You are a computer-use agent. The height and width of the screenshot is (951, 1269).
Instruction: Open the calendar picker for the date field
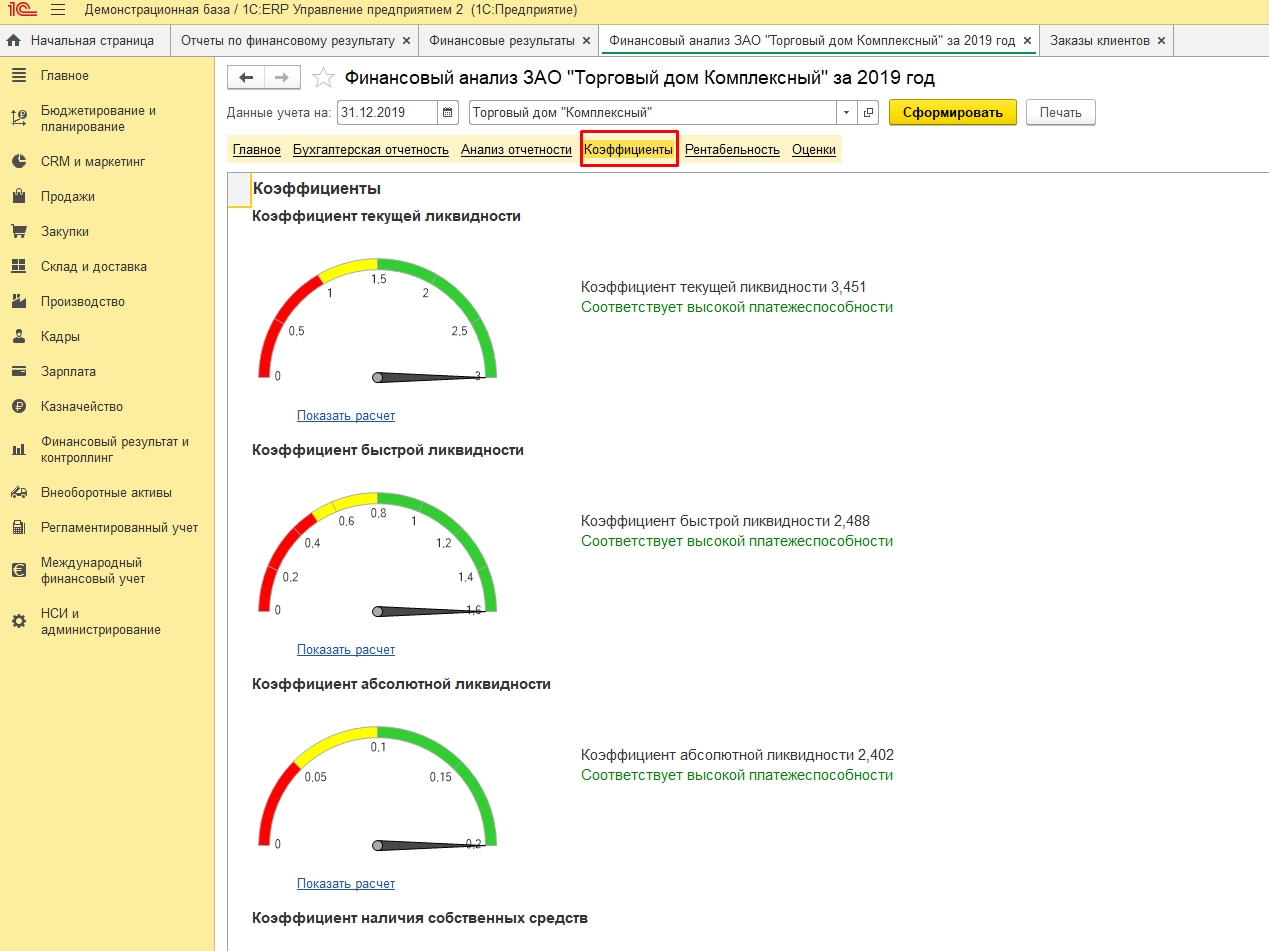coord(448,112)
